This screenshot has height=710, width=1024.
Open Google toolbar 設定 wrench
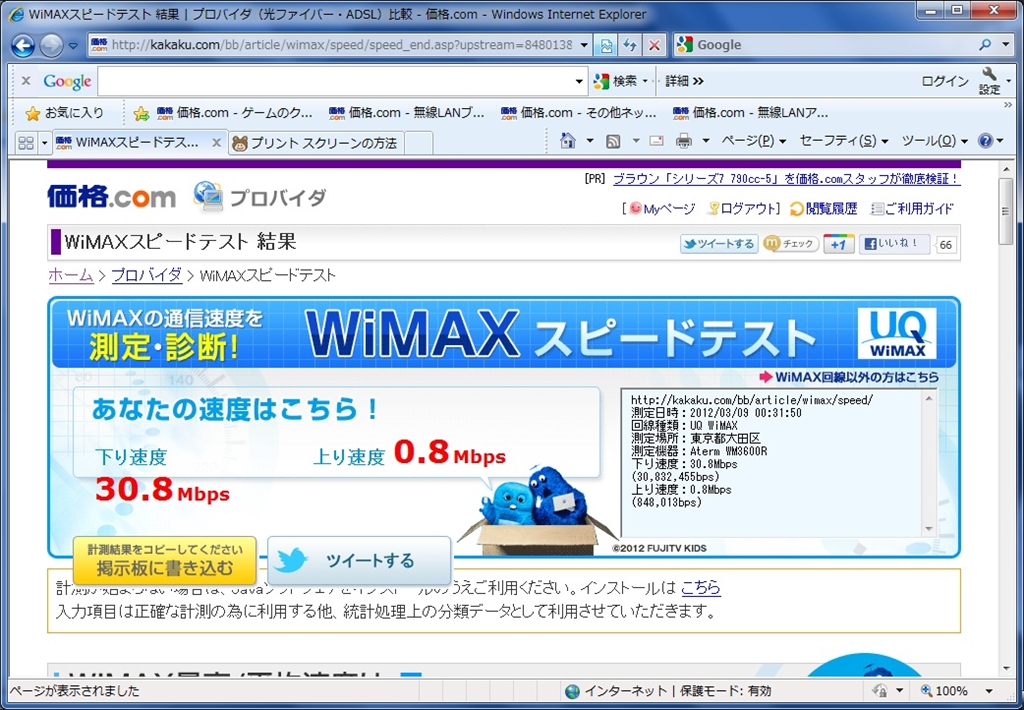[x=990, y=81]
